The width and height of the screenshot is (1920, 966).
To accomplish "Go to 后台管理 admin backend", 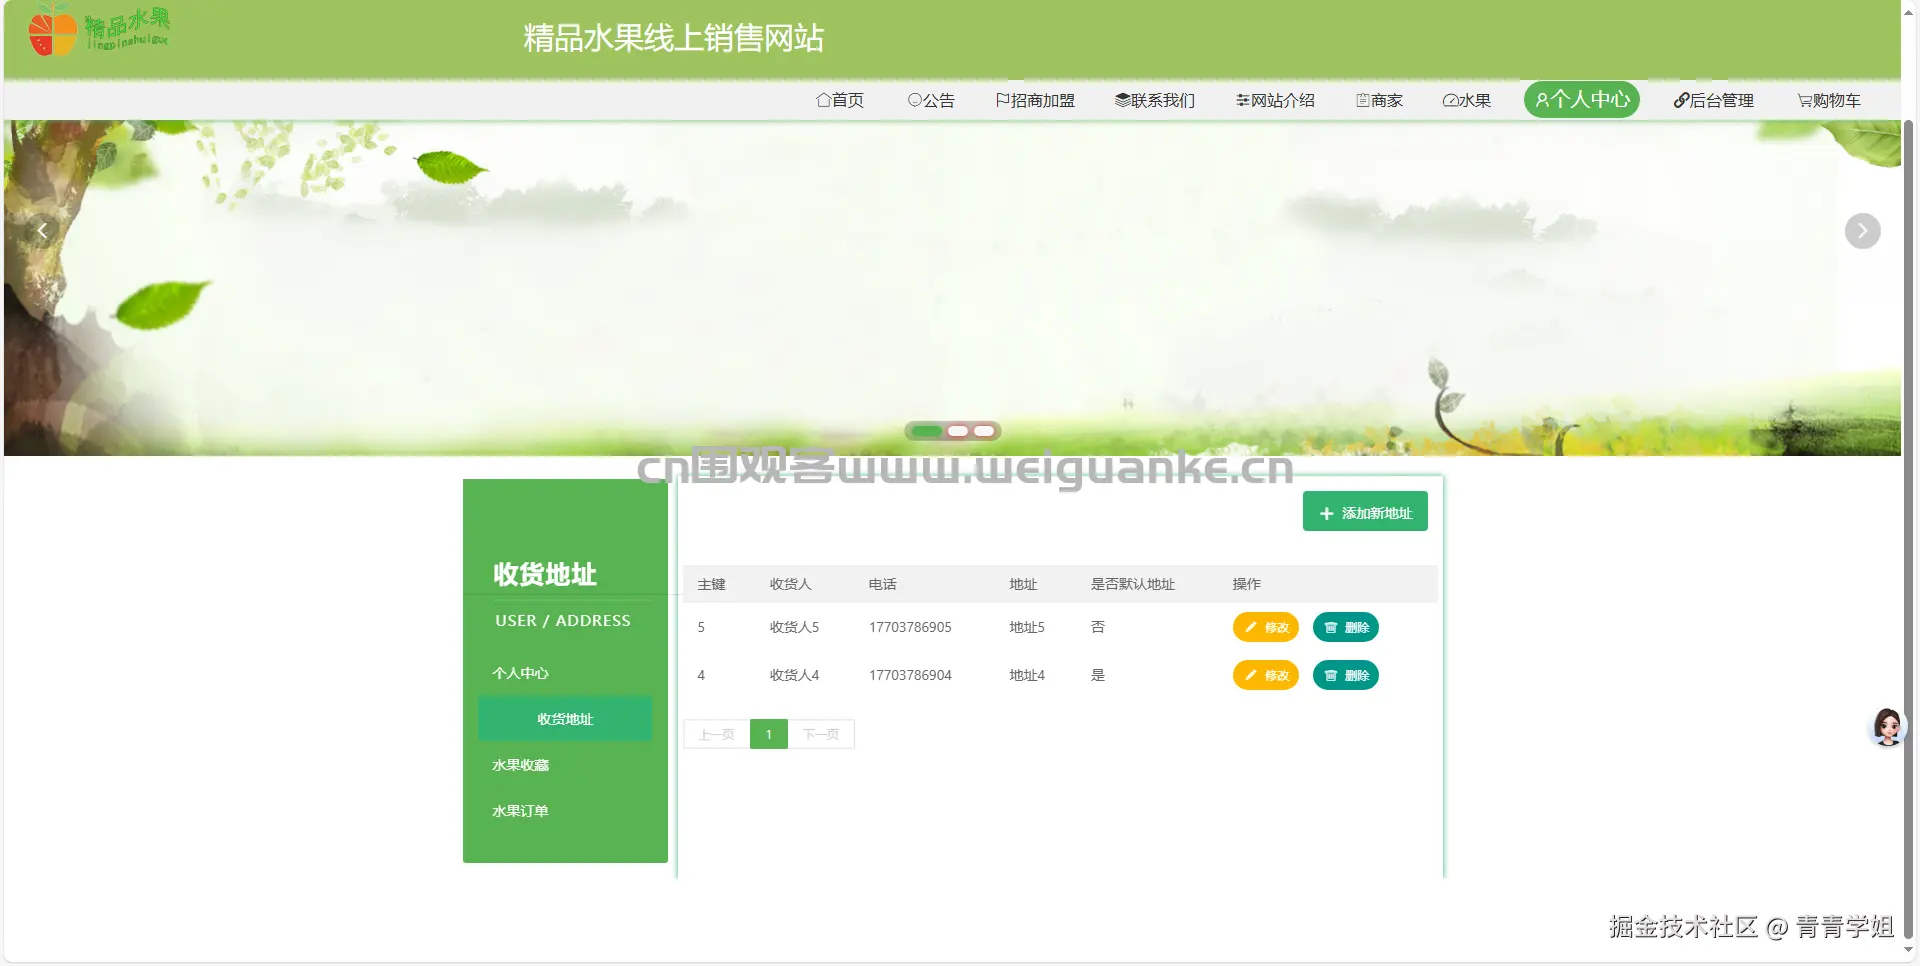I will pyautogui.click(x=1714, y=100).
